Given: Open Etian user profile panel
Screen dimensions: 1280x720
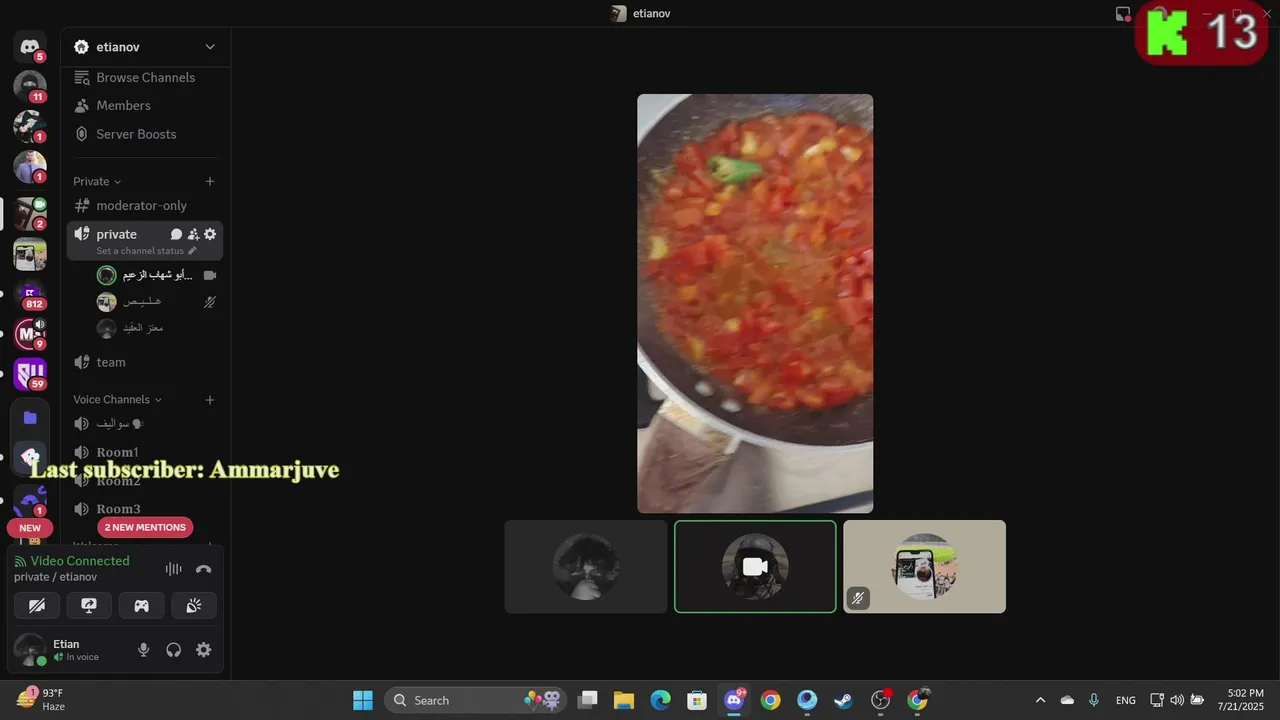Looking at the screenshot, I should tap(70, 650).
